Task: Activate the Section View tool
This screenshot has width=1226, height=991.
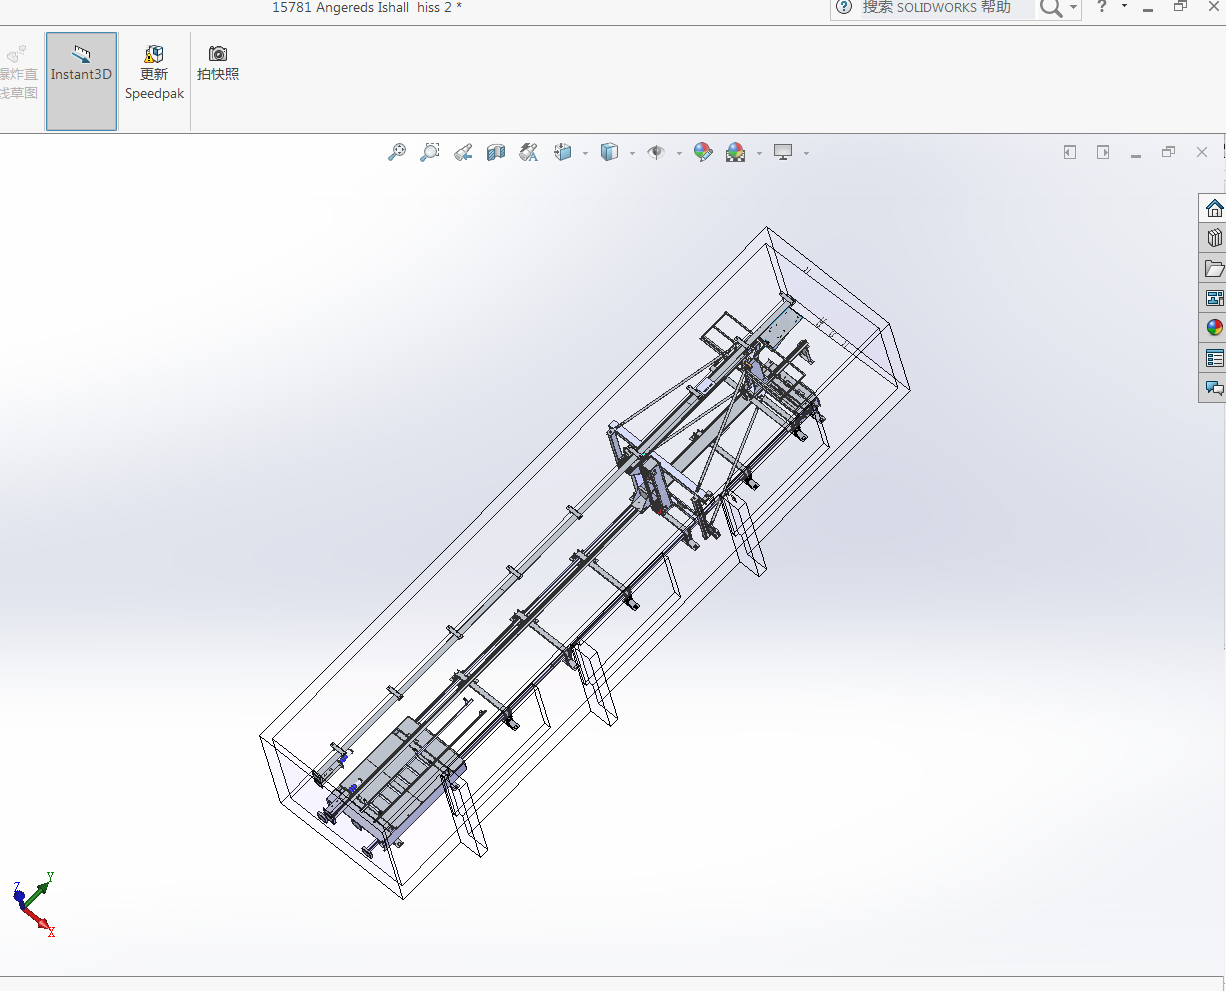Action: click(x=496, y=152)
